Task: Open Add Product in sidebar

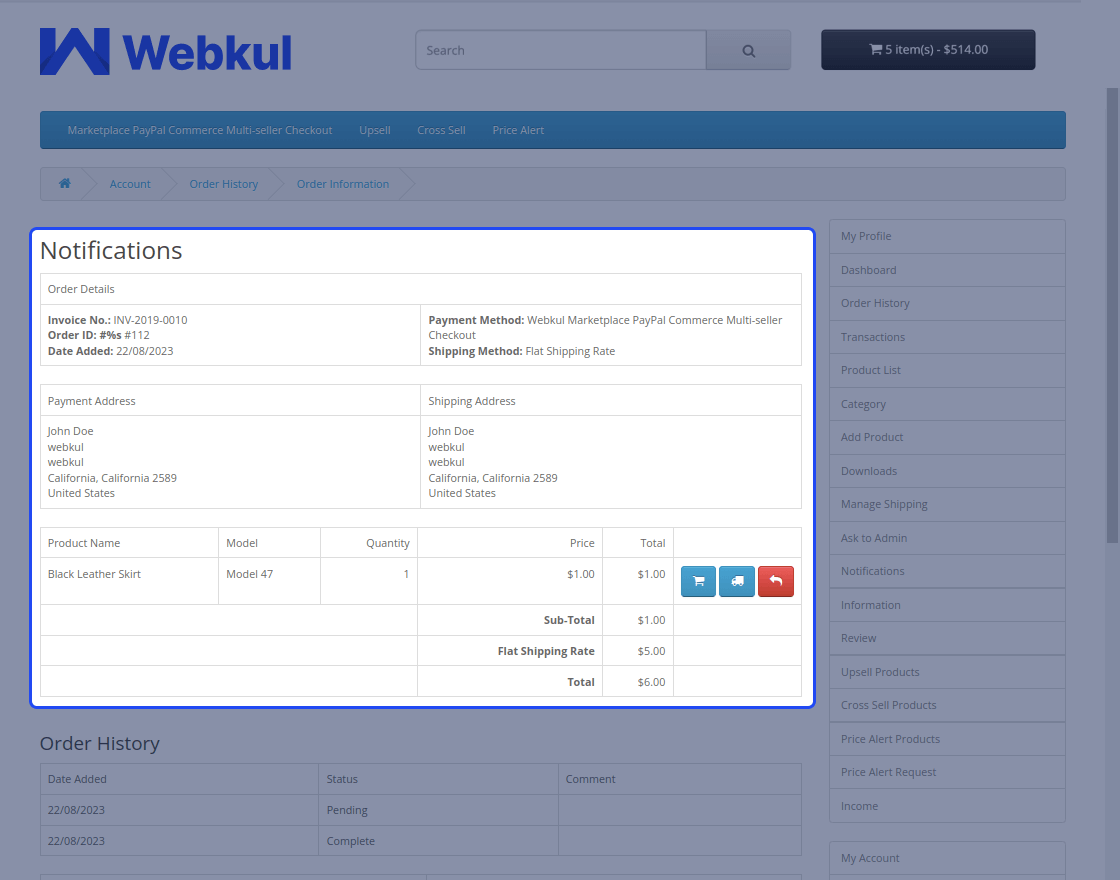Action: click(x=947, y=437)
